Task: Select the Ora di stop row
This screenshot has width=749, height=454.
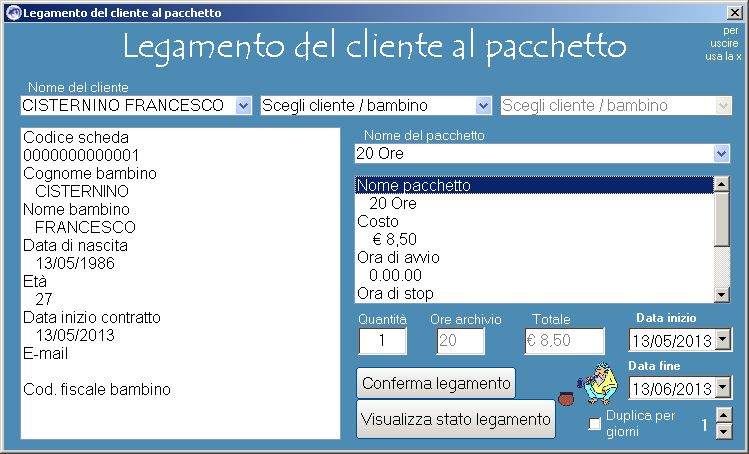Action: pyautogui.click(x=534, y=293)
